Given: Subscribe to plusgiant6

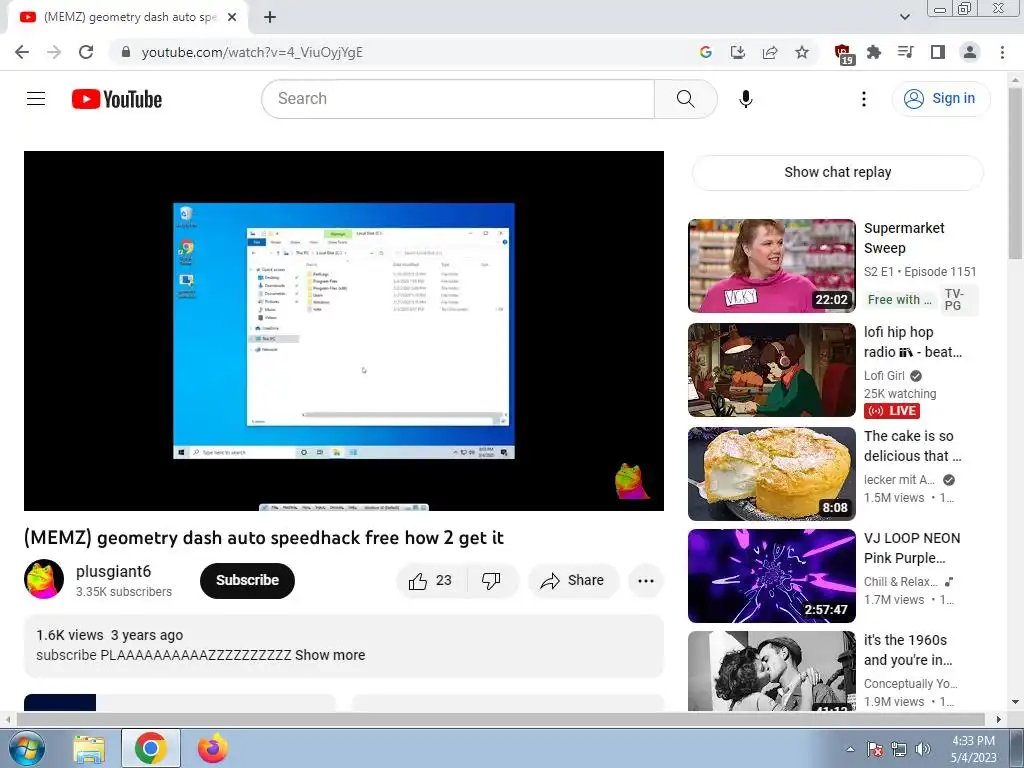Looking at the screenshot, I should point(248,581).
